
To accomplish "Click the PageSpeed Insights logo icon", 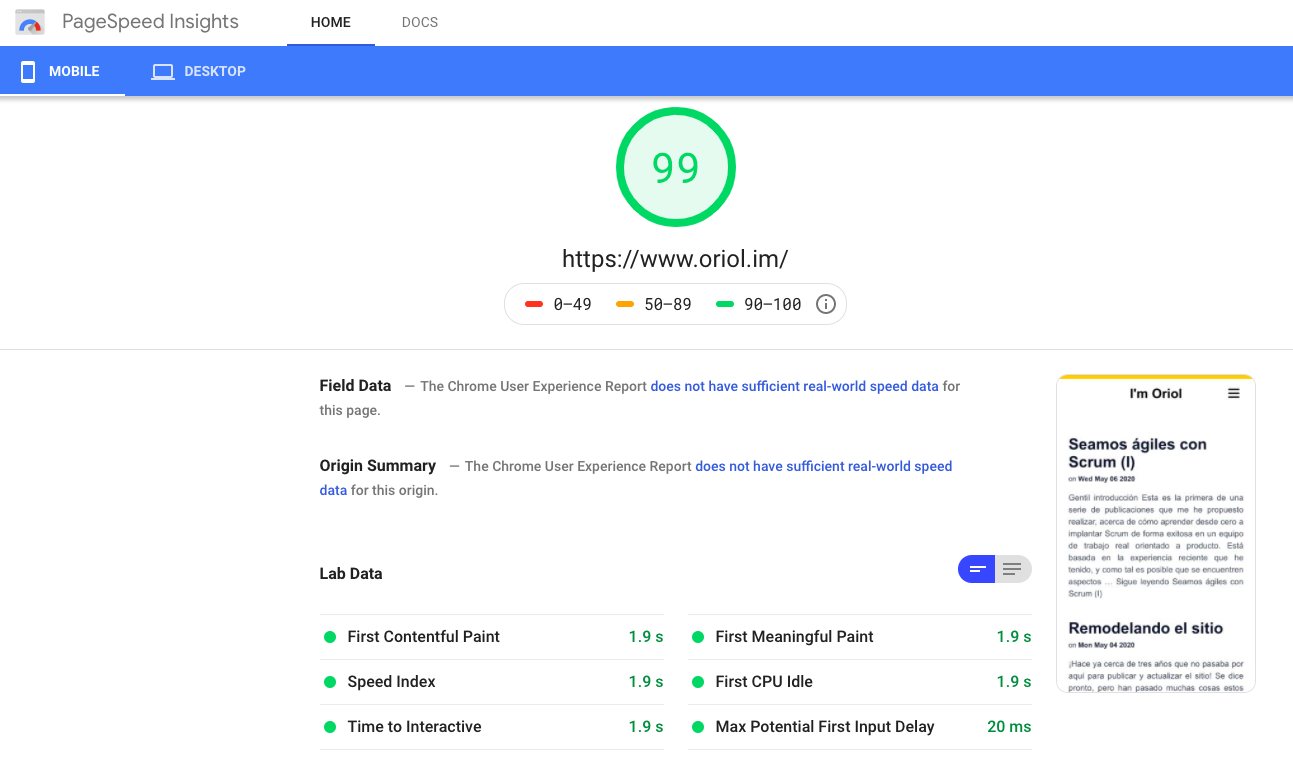I will point(31,22).
